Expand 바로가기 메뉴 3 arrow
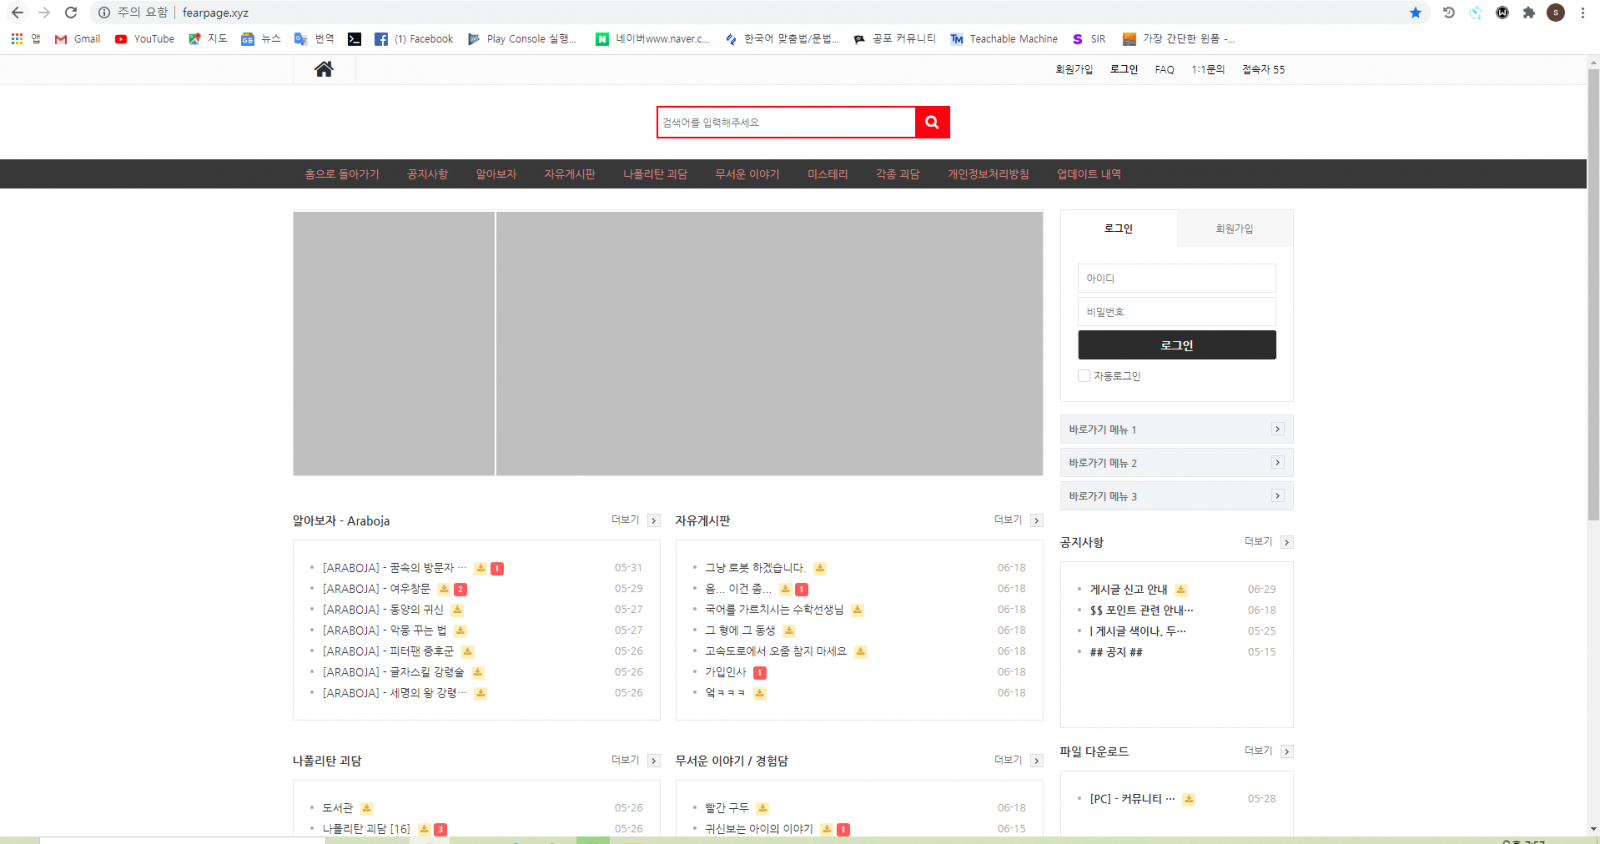Viewport: 1600px width, 844px height. click(1277, 496)
